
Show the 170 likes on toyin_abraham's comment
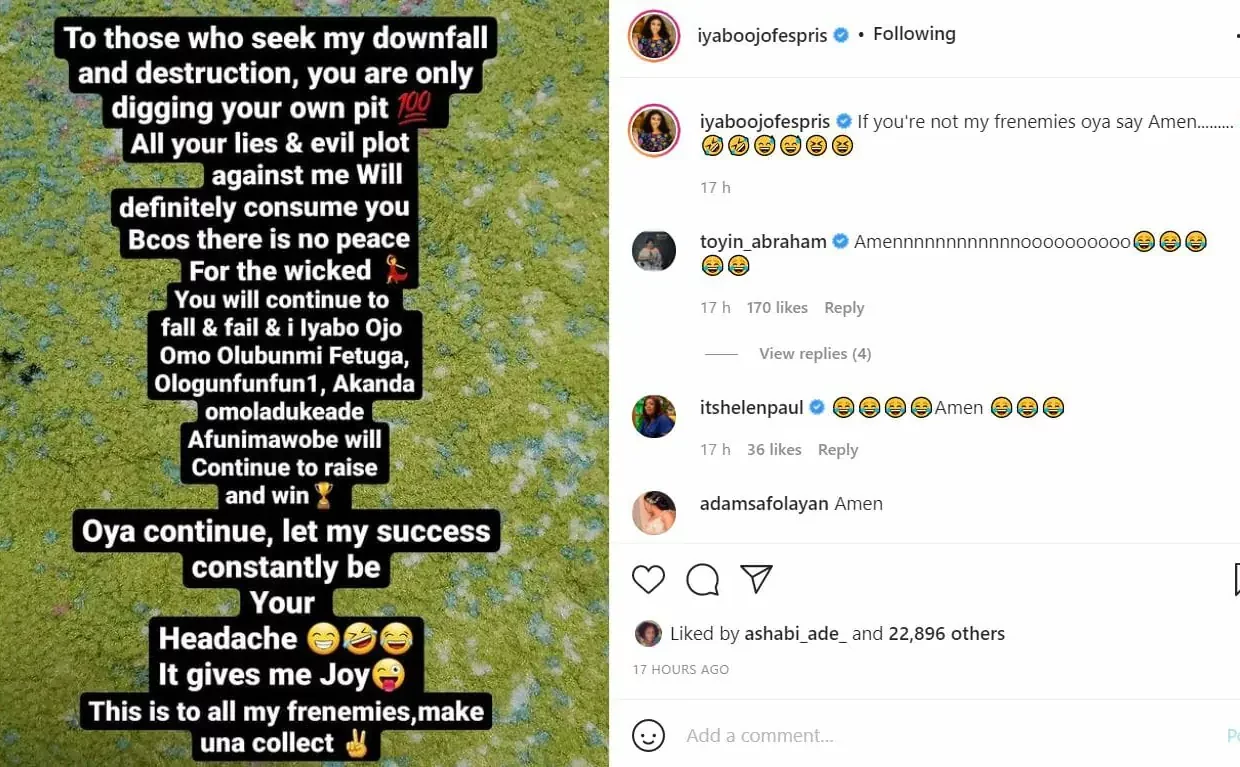pos(777,308)
